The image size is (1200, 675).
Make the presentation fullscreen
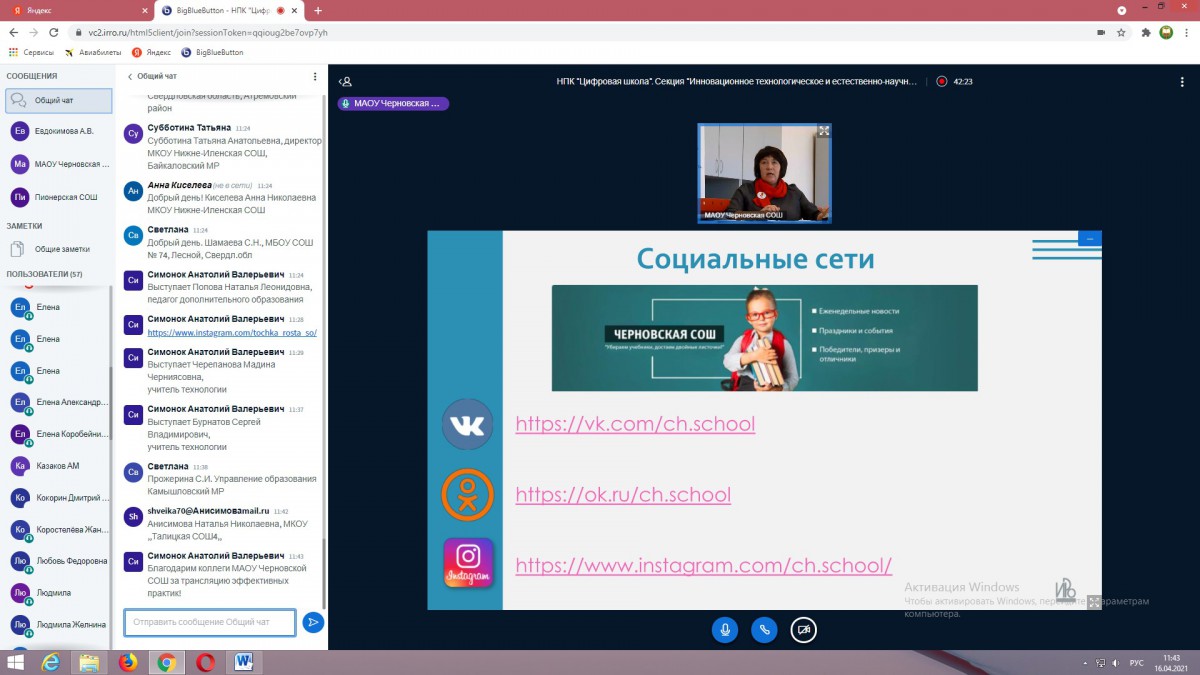(1095, 602)
